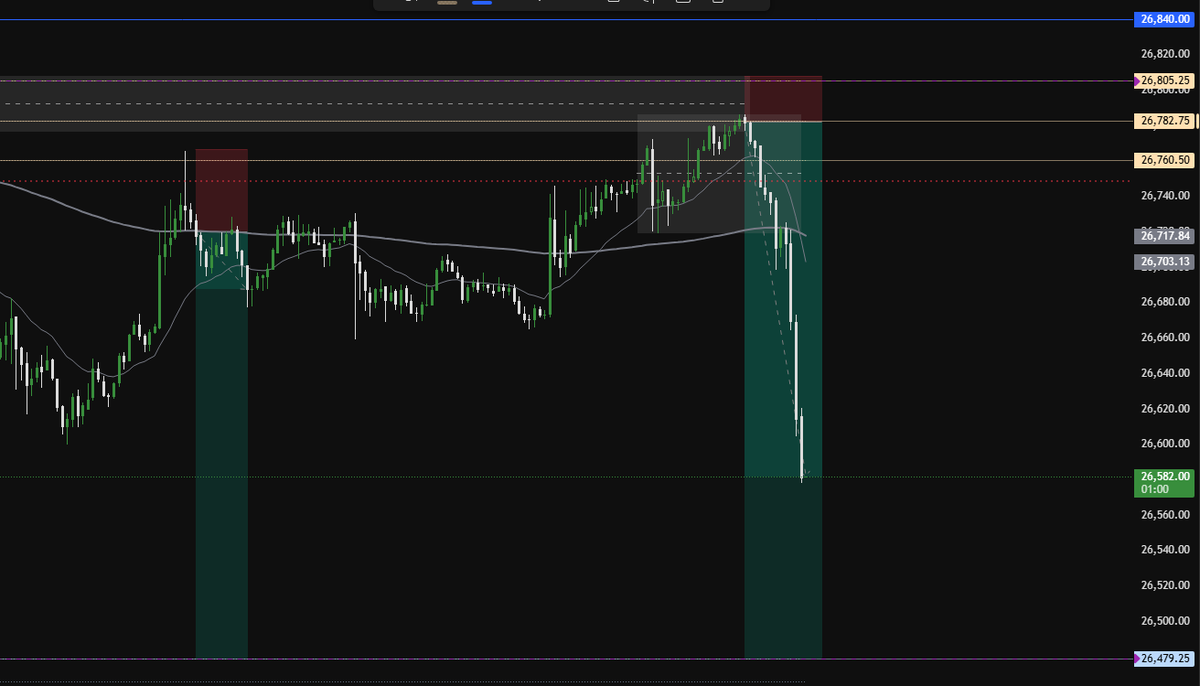Click the 26,560.00 price axis tick
This screenshot has width=1200, height=686.
coord(1165,515)
